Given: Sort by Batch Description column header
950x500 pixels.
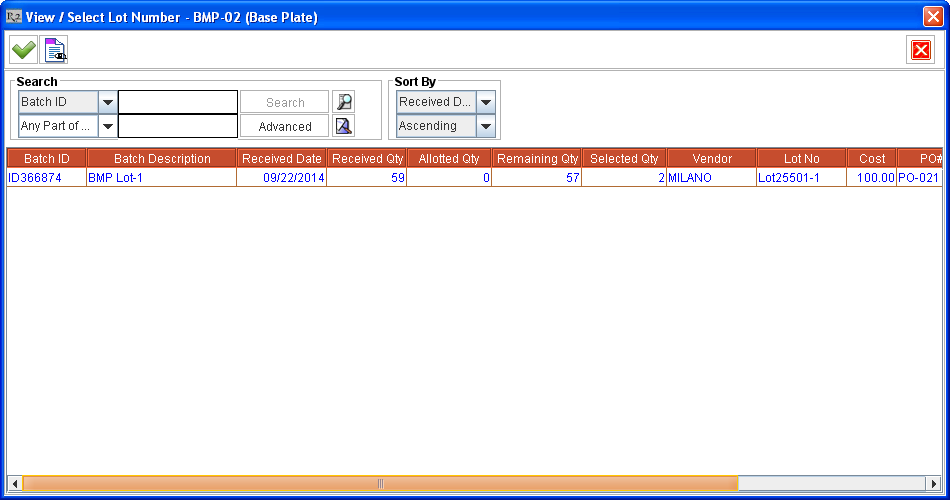Looking at the screenshot, I should (x=162, y=159).
